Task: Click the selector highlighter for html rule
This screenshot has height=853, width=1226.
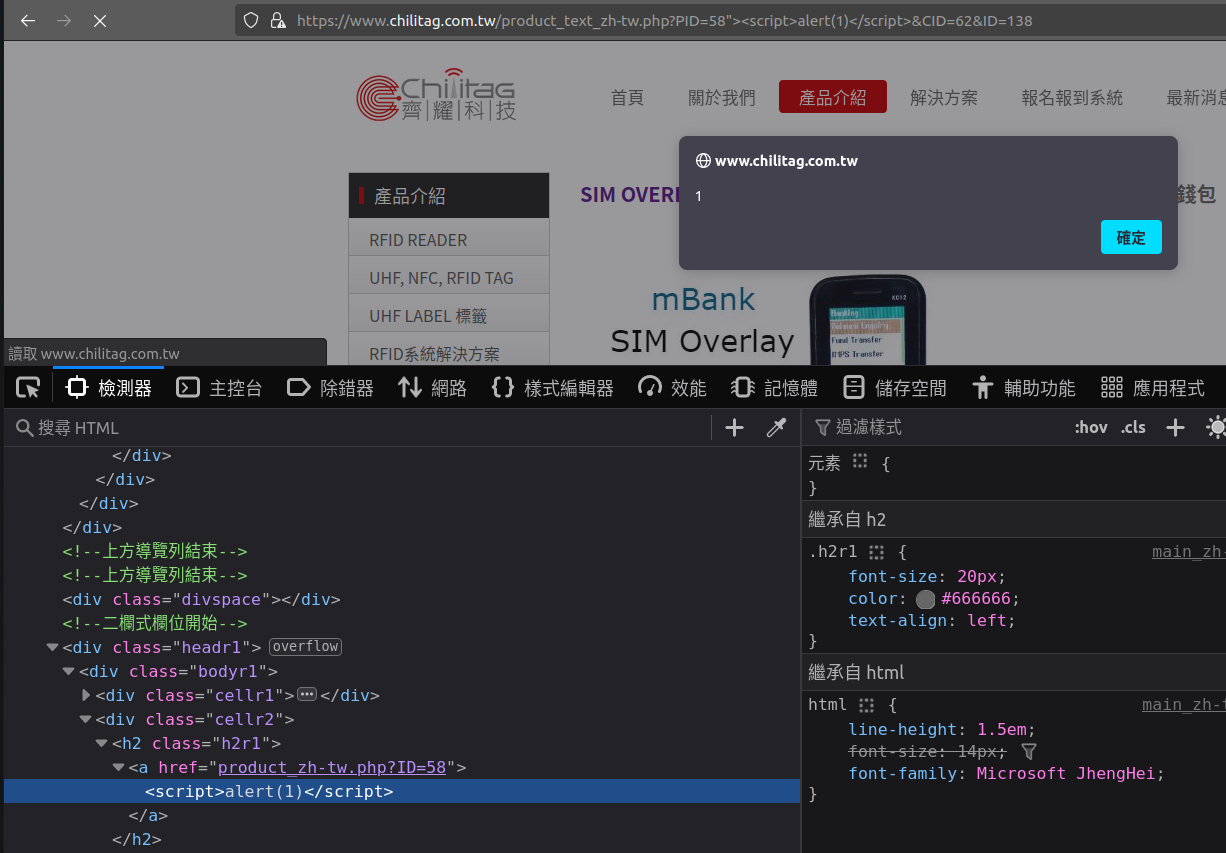Action: tap(867, 705)
